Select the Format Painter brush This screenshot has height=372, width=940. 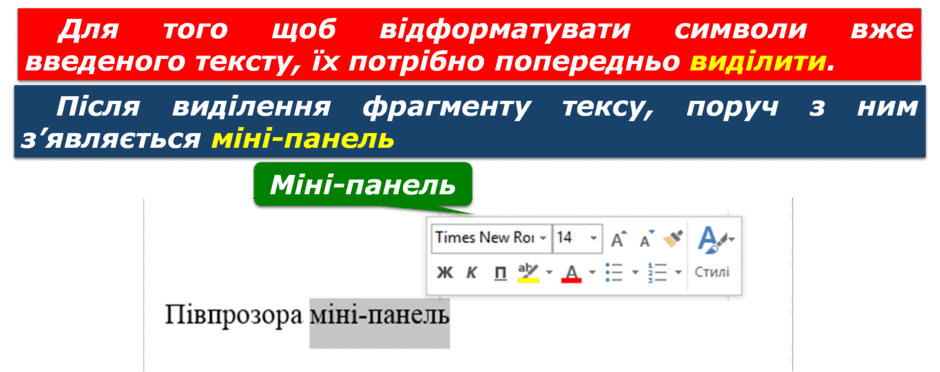click(673, 238)
